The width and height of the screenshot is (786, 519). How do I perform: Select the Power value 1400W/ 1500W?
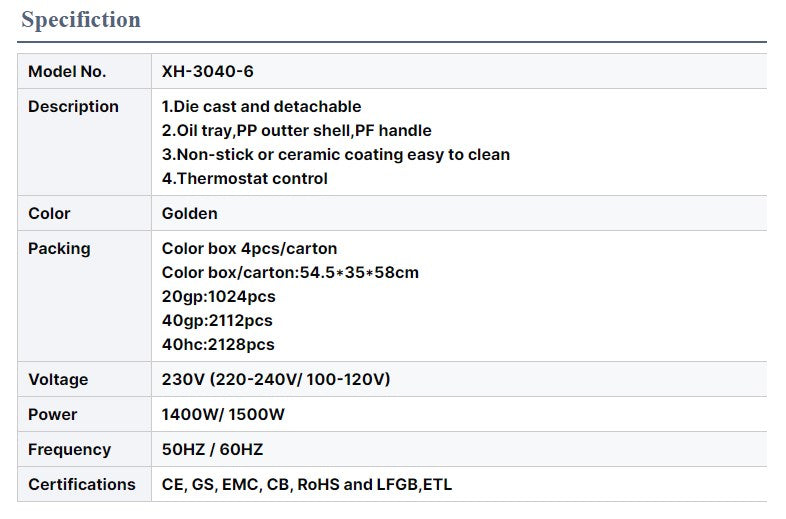pos(223,414)
